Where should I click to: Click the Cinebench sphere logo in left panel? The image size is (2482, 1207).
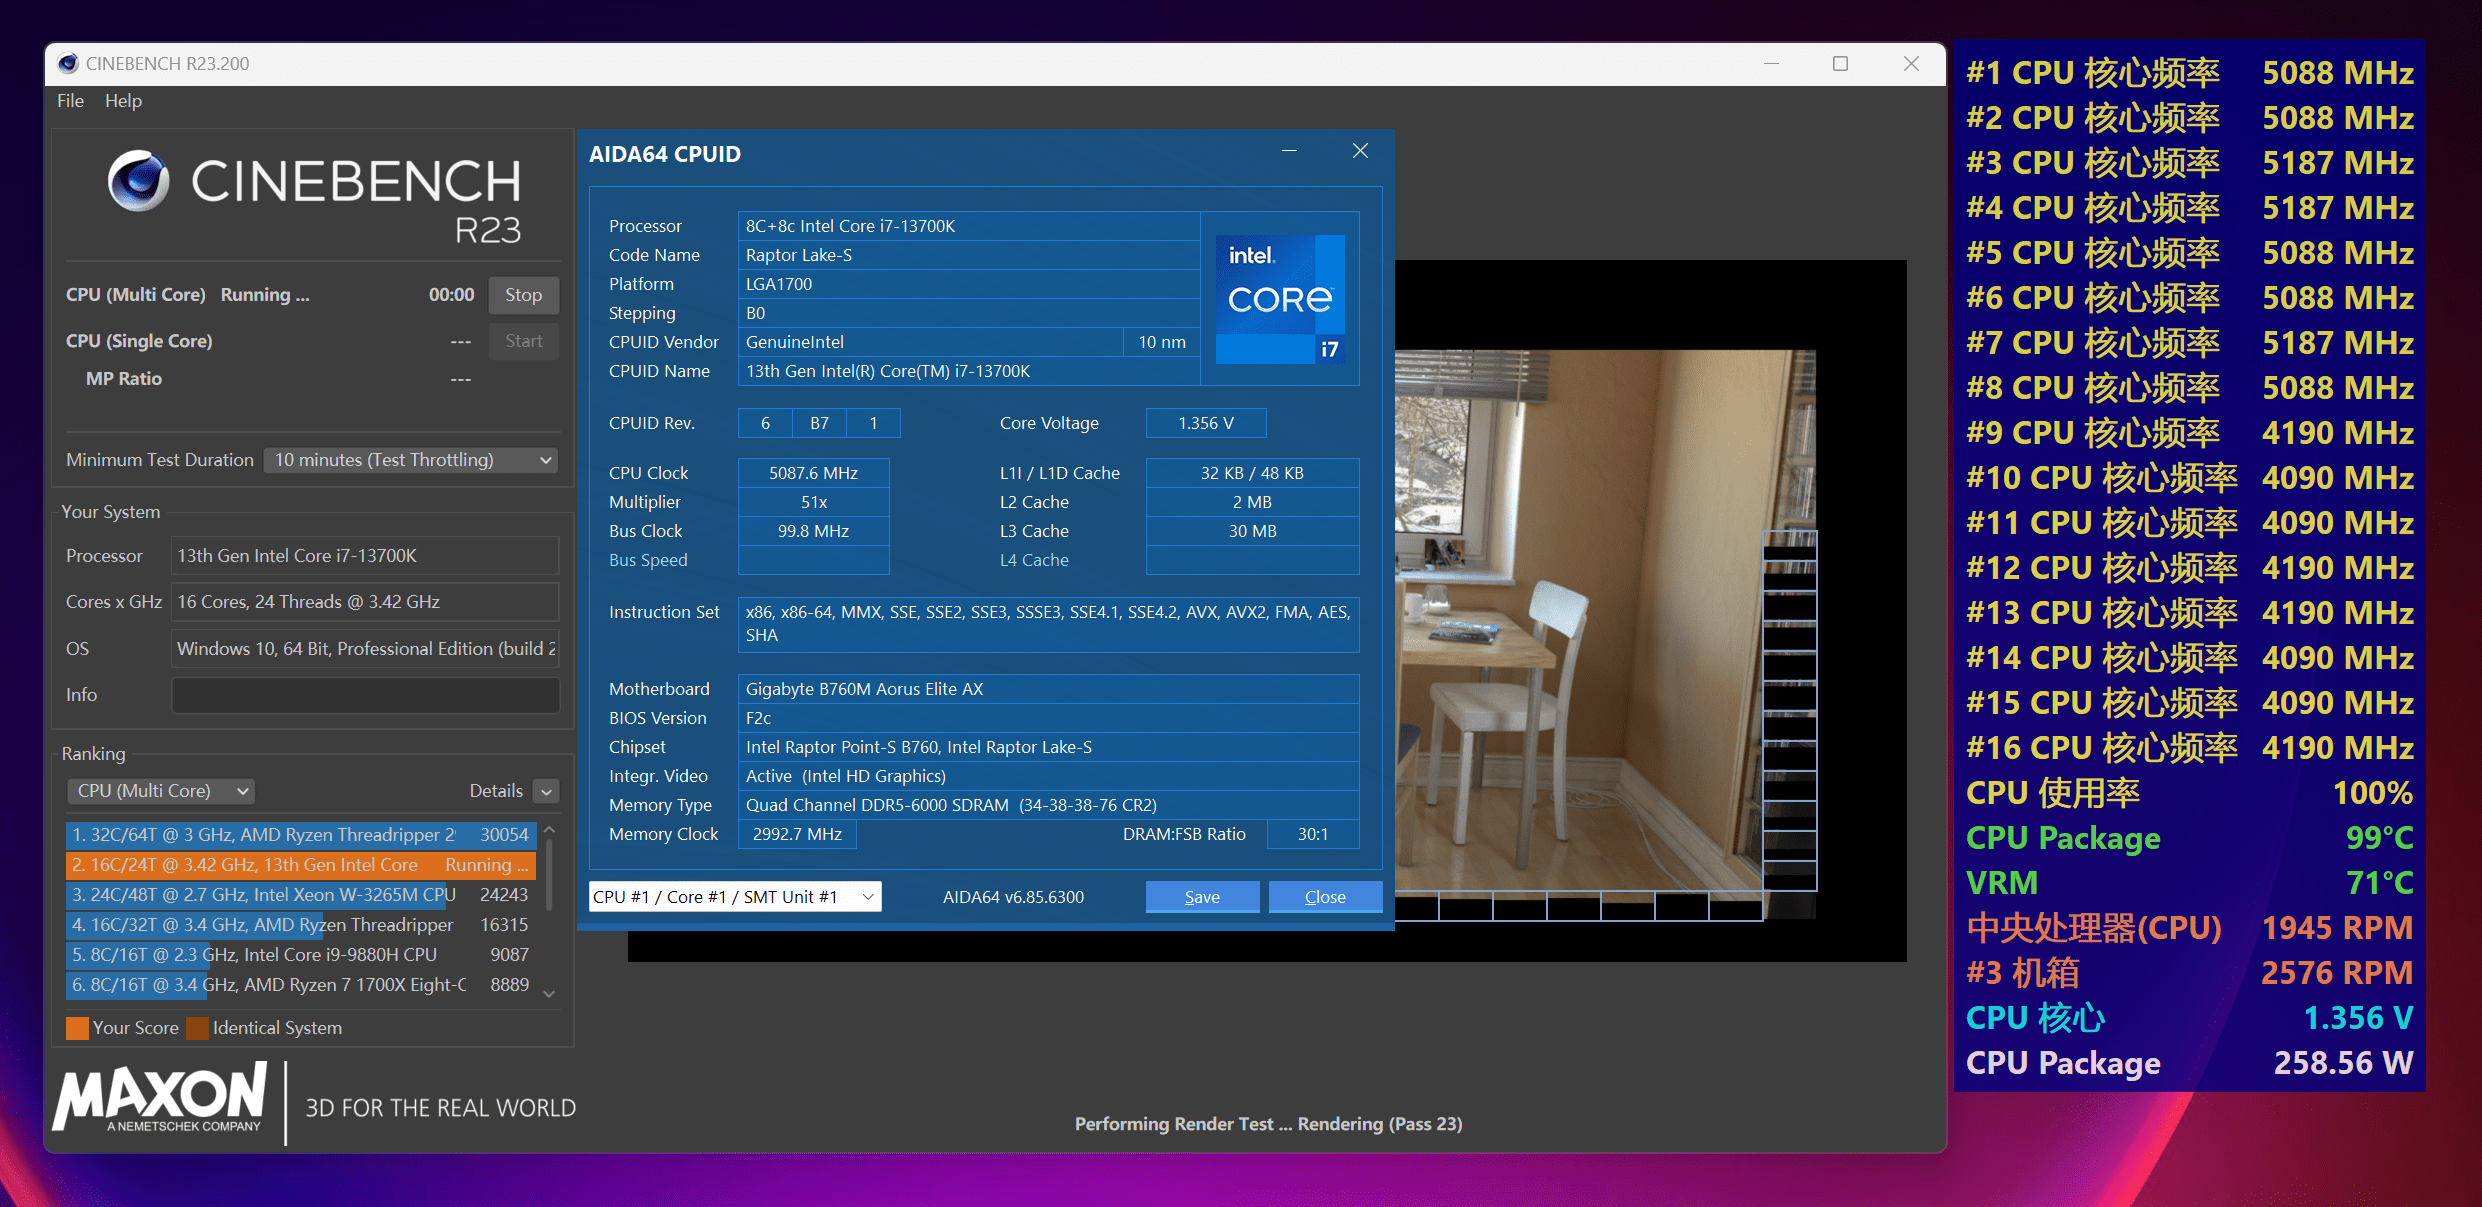139,181
